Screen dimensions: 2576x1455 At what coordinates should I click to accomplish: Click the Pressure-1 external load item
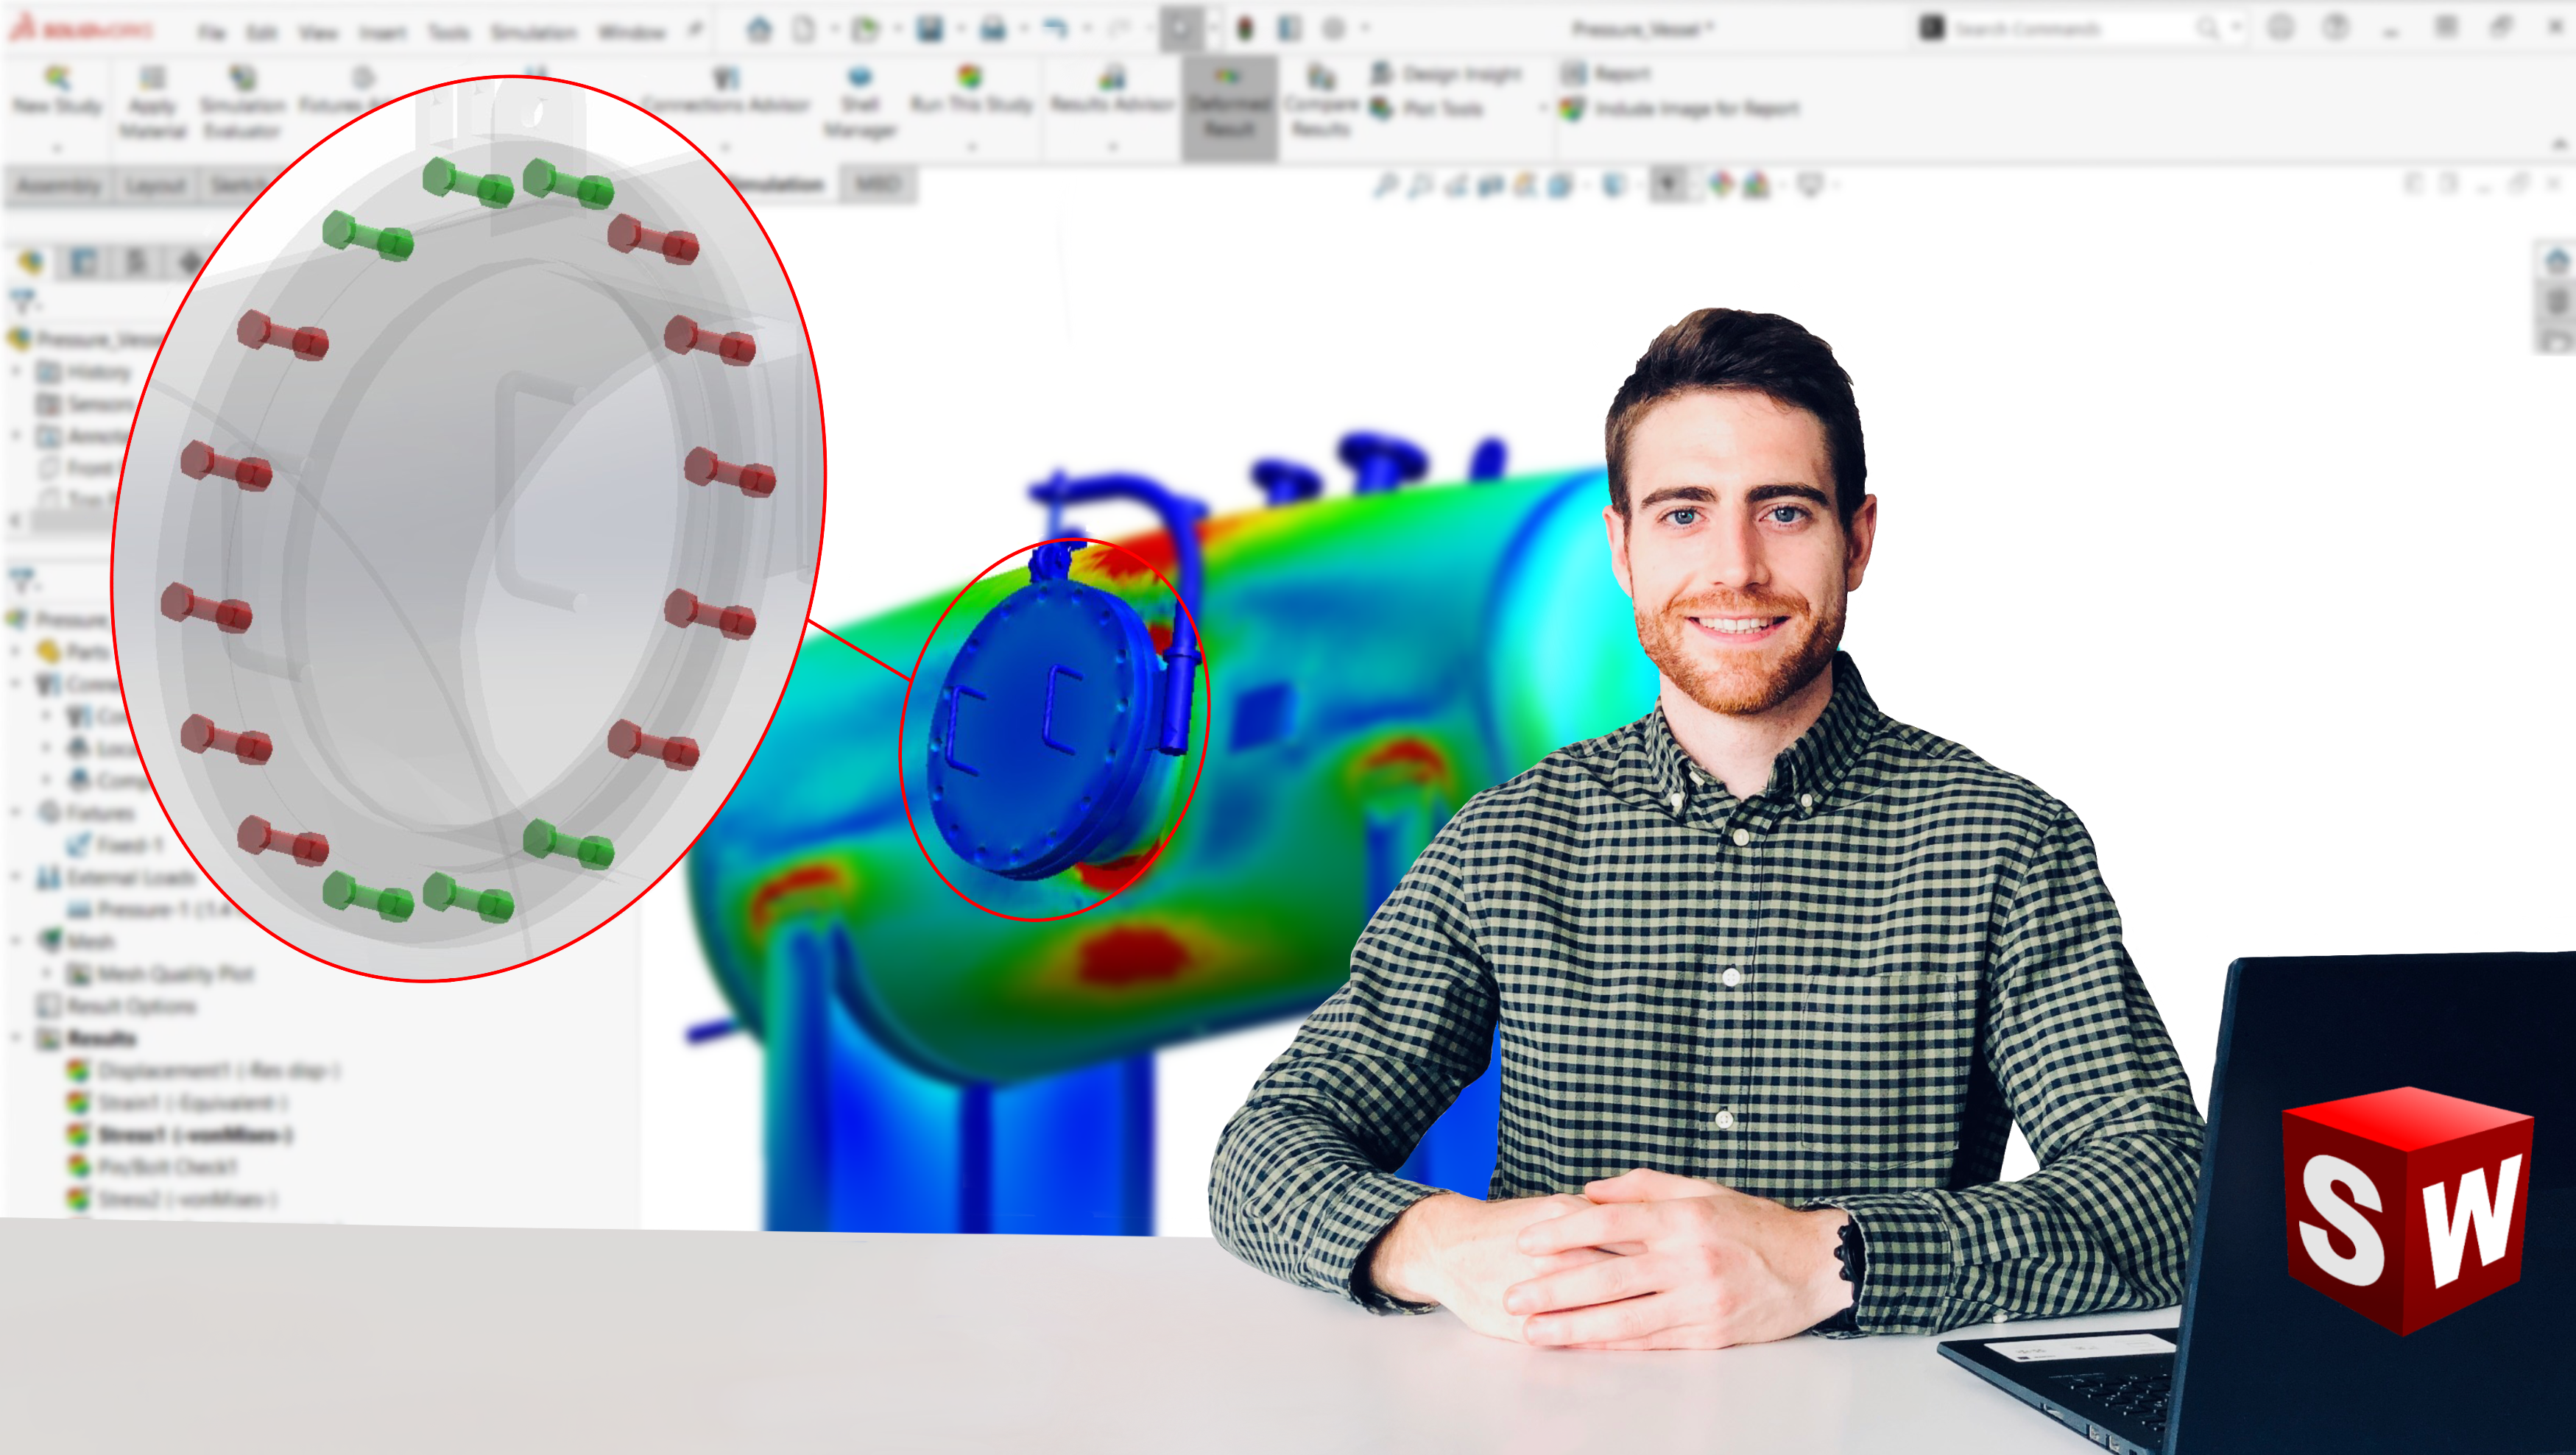coord(150,909)
